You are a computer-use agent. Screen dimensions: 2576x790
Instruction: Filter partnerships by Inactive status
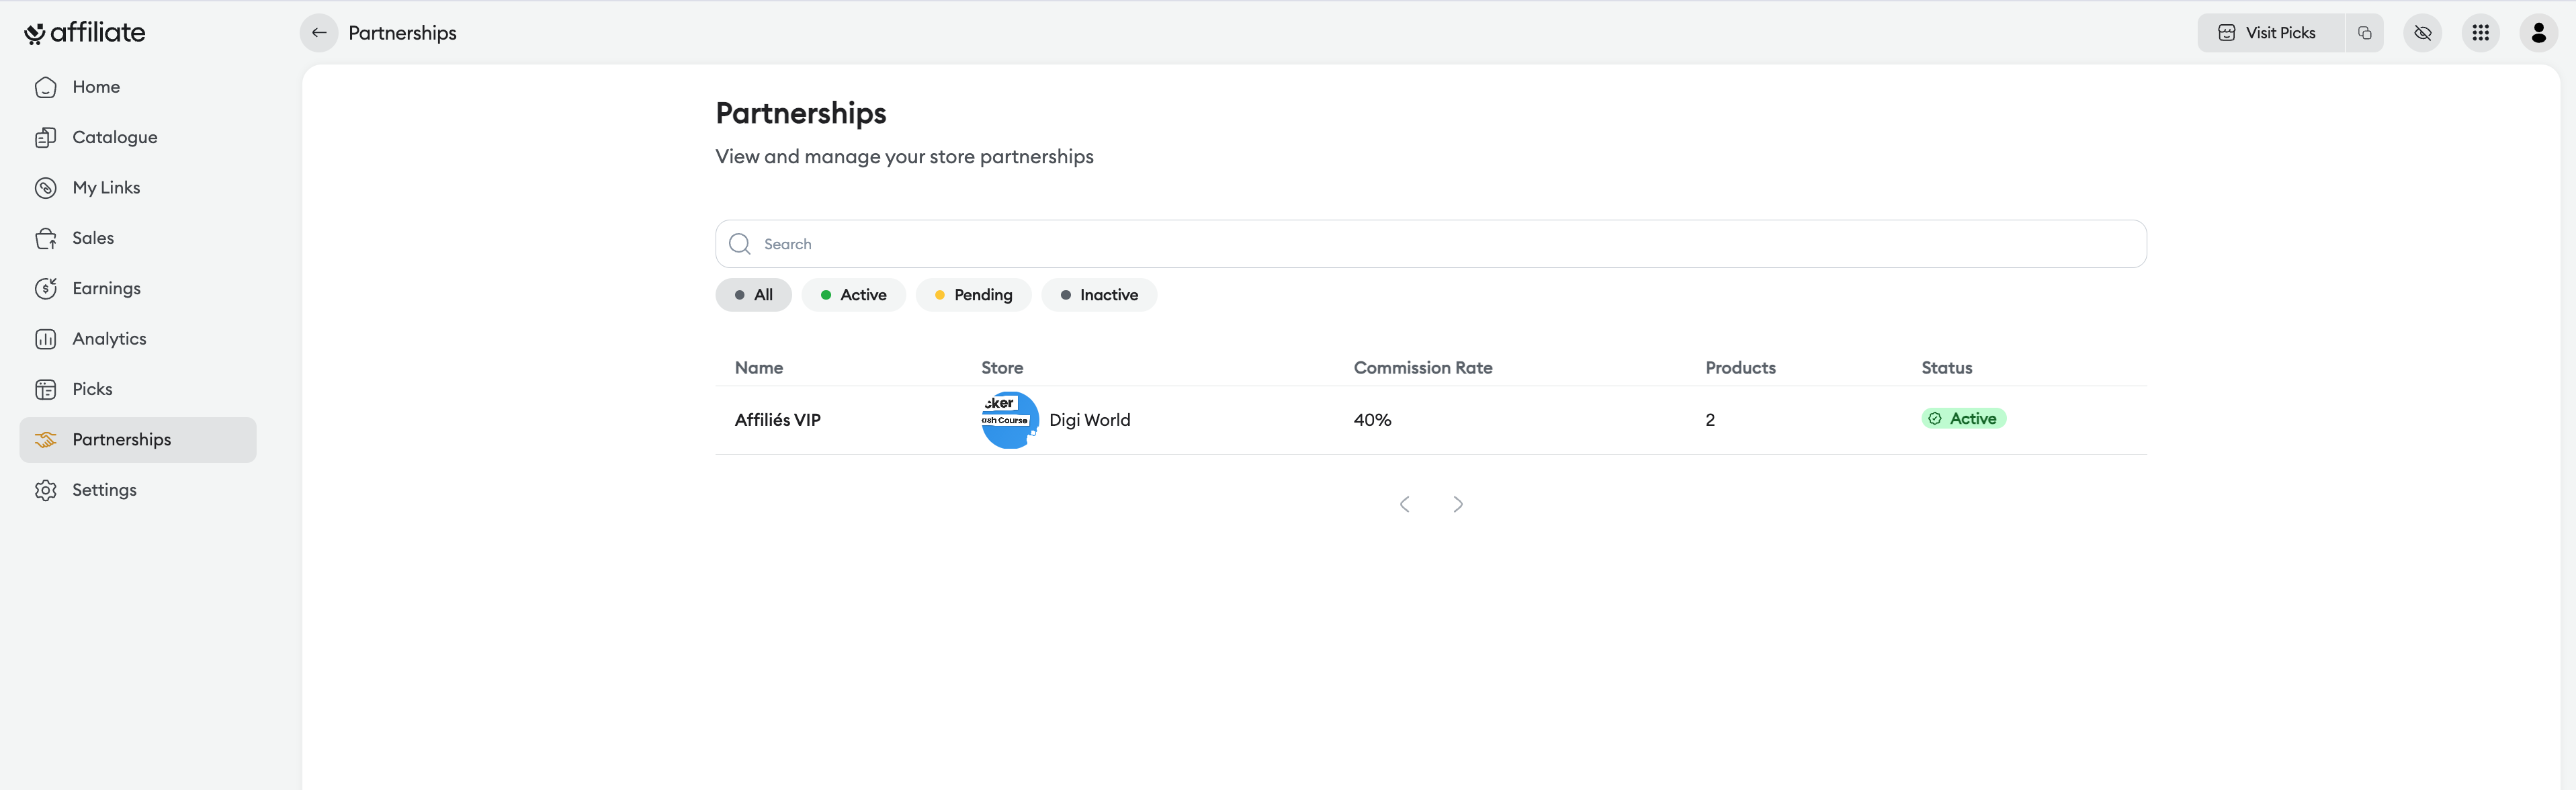1098,295
